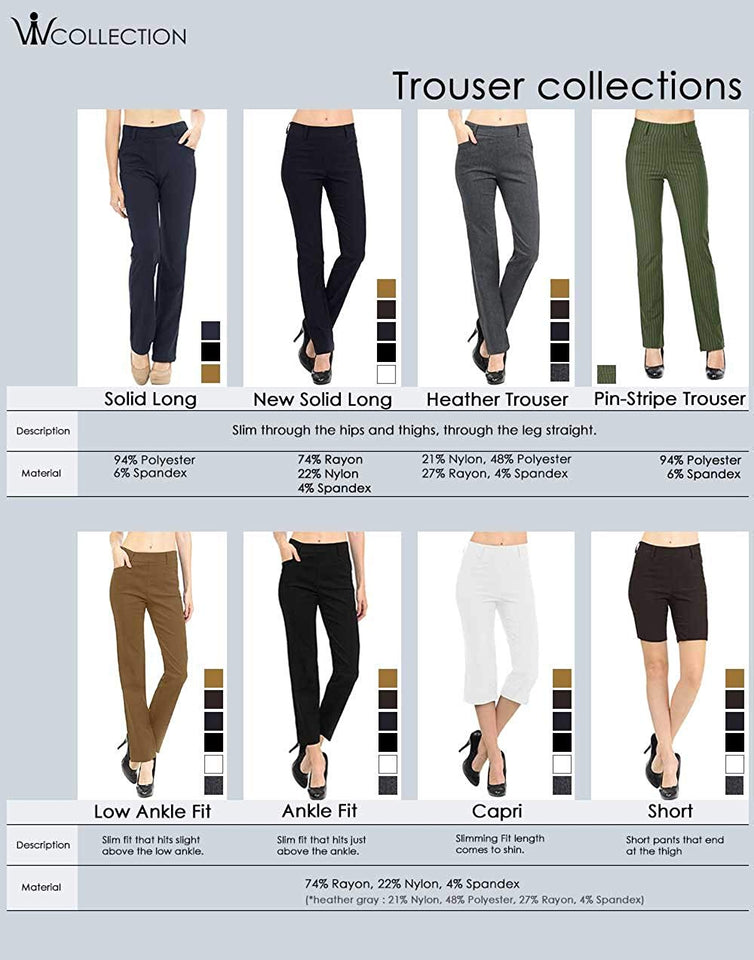This screenshot has width=754, height=960.
Task: Click the 'Ankle Fit' title
Action: pos(319,811)
